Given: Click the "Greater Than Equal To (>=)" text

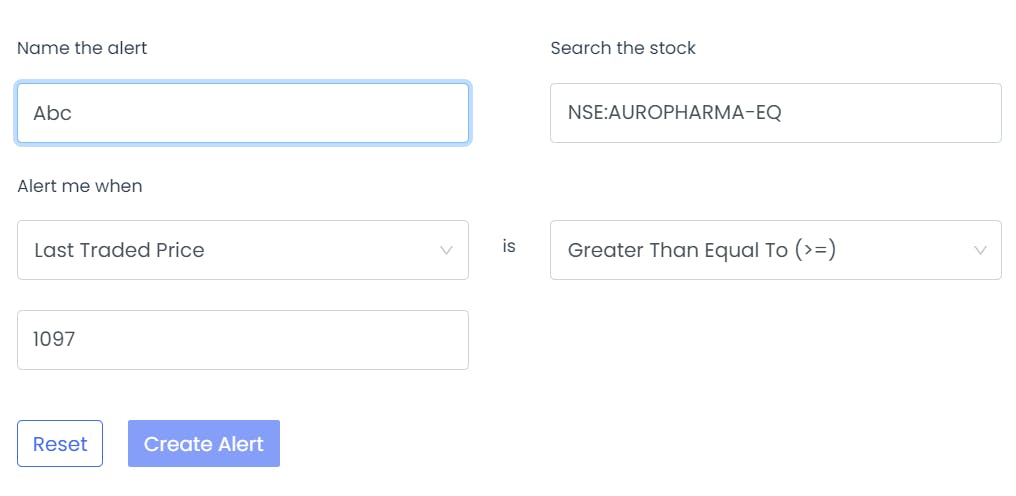Looking at the screenshot, I should point(702,250).
